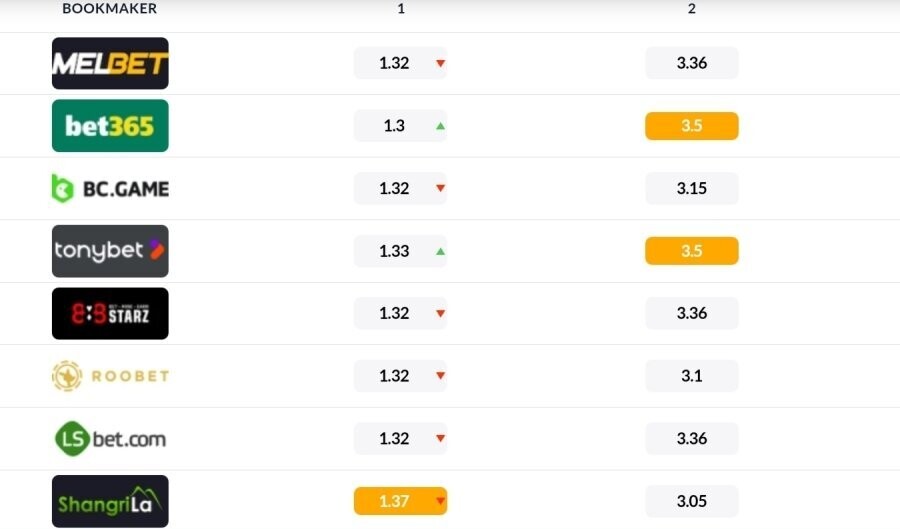Open the tonybet bookmaker logo
The width and height of the screenshot is (900, 529).
click(x=110, y=251)
